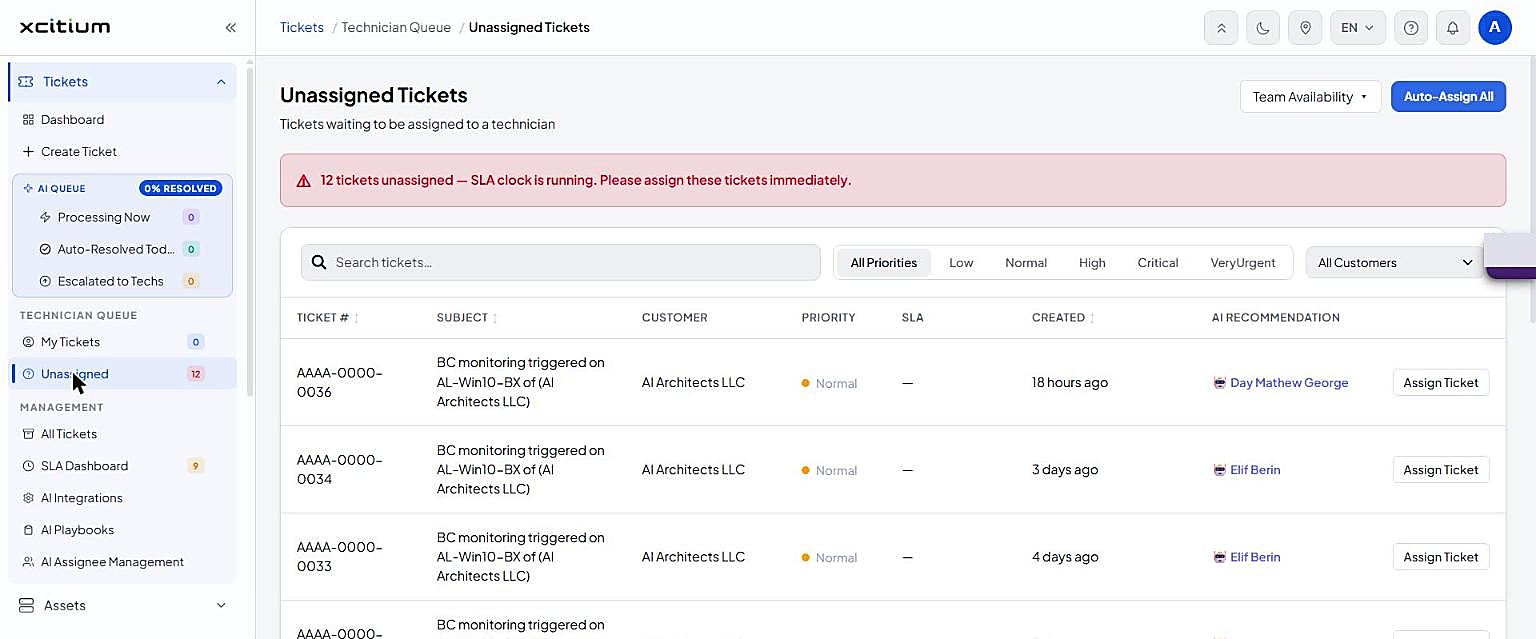Open Team Availability dropdown

1310,97
